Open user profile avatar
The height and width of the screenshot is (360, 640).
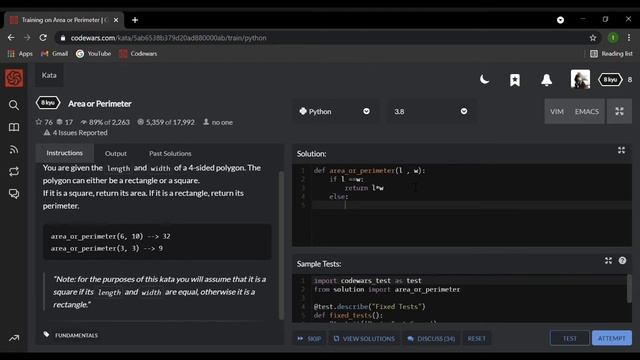click(580, 79)
